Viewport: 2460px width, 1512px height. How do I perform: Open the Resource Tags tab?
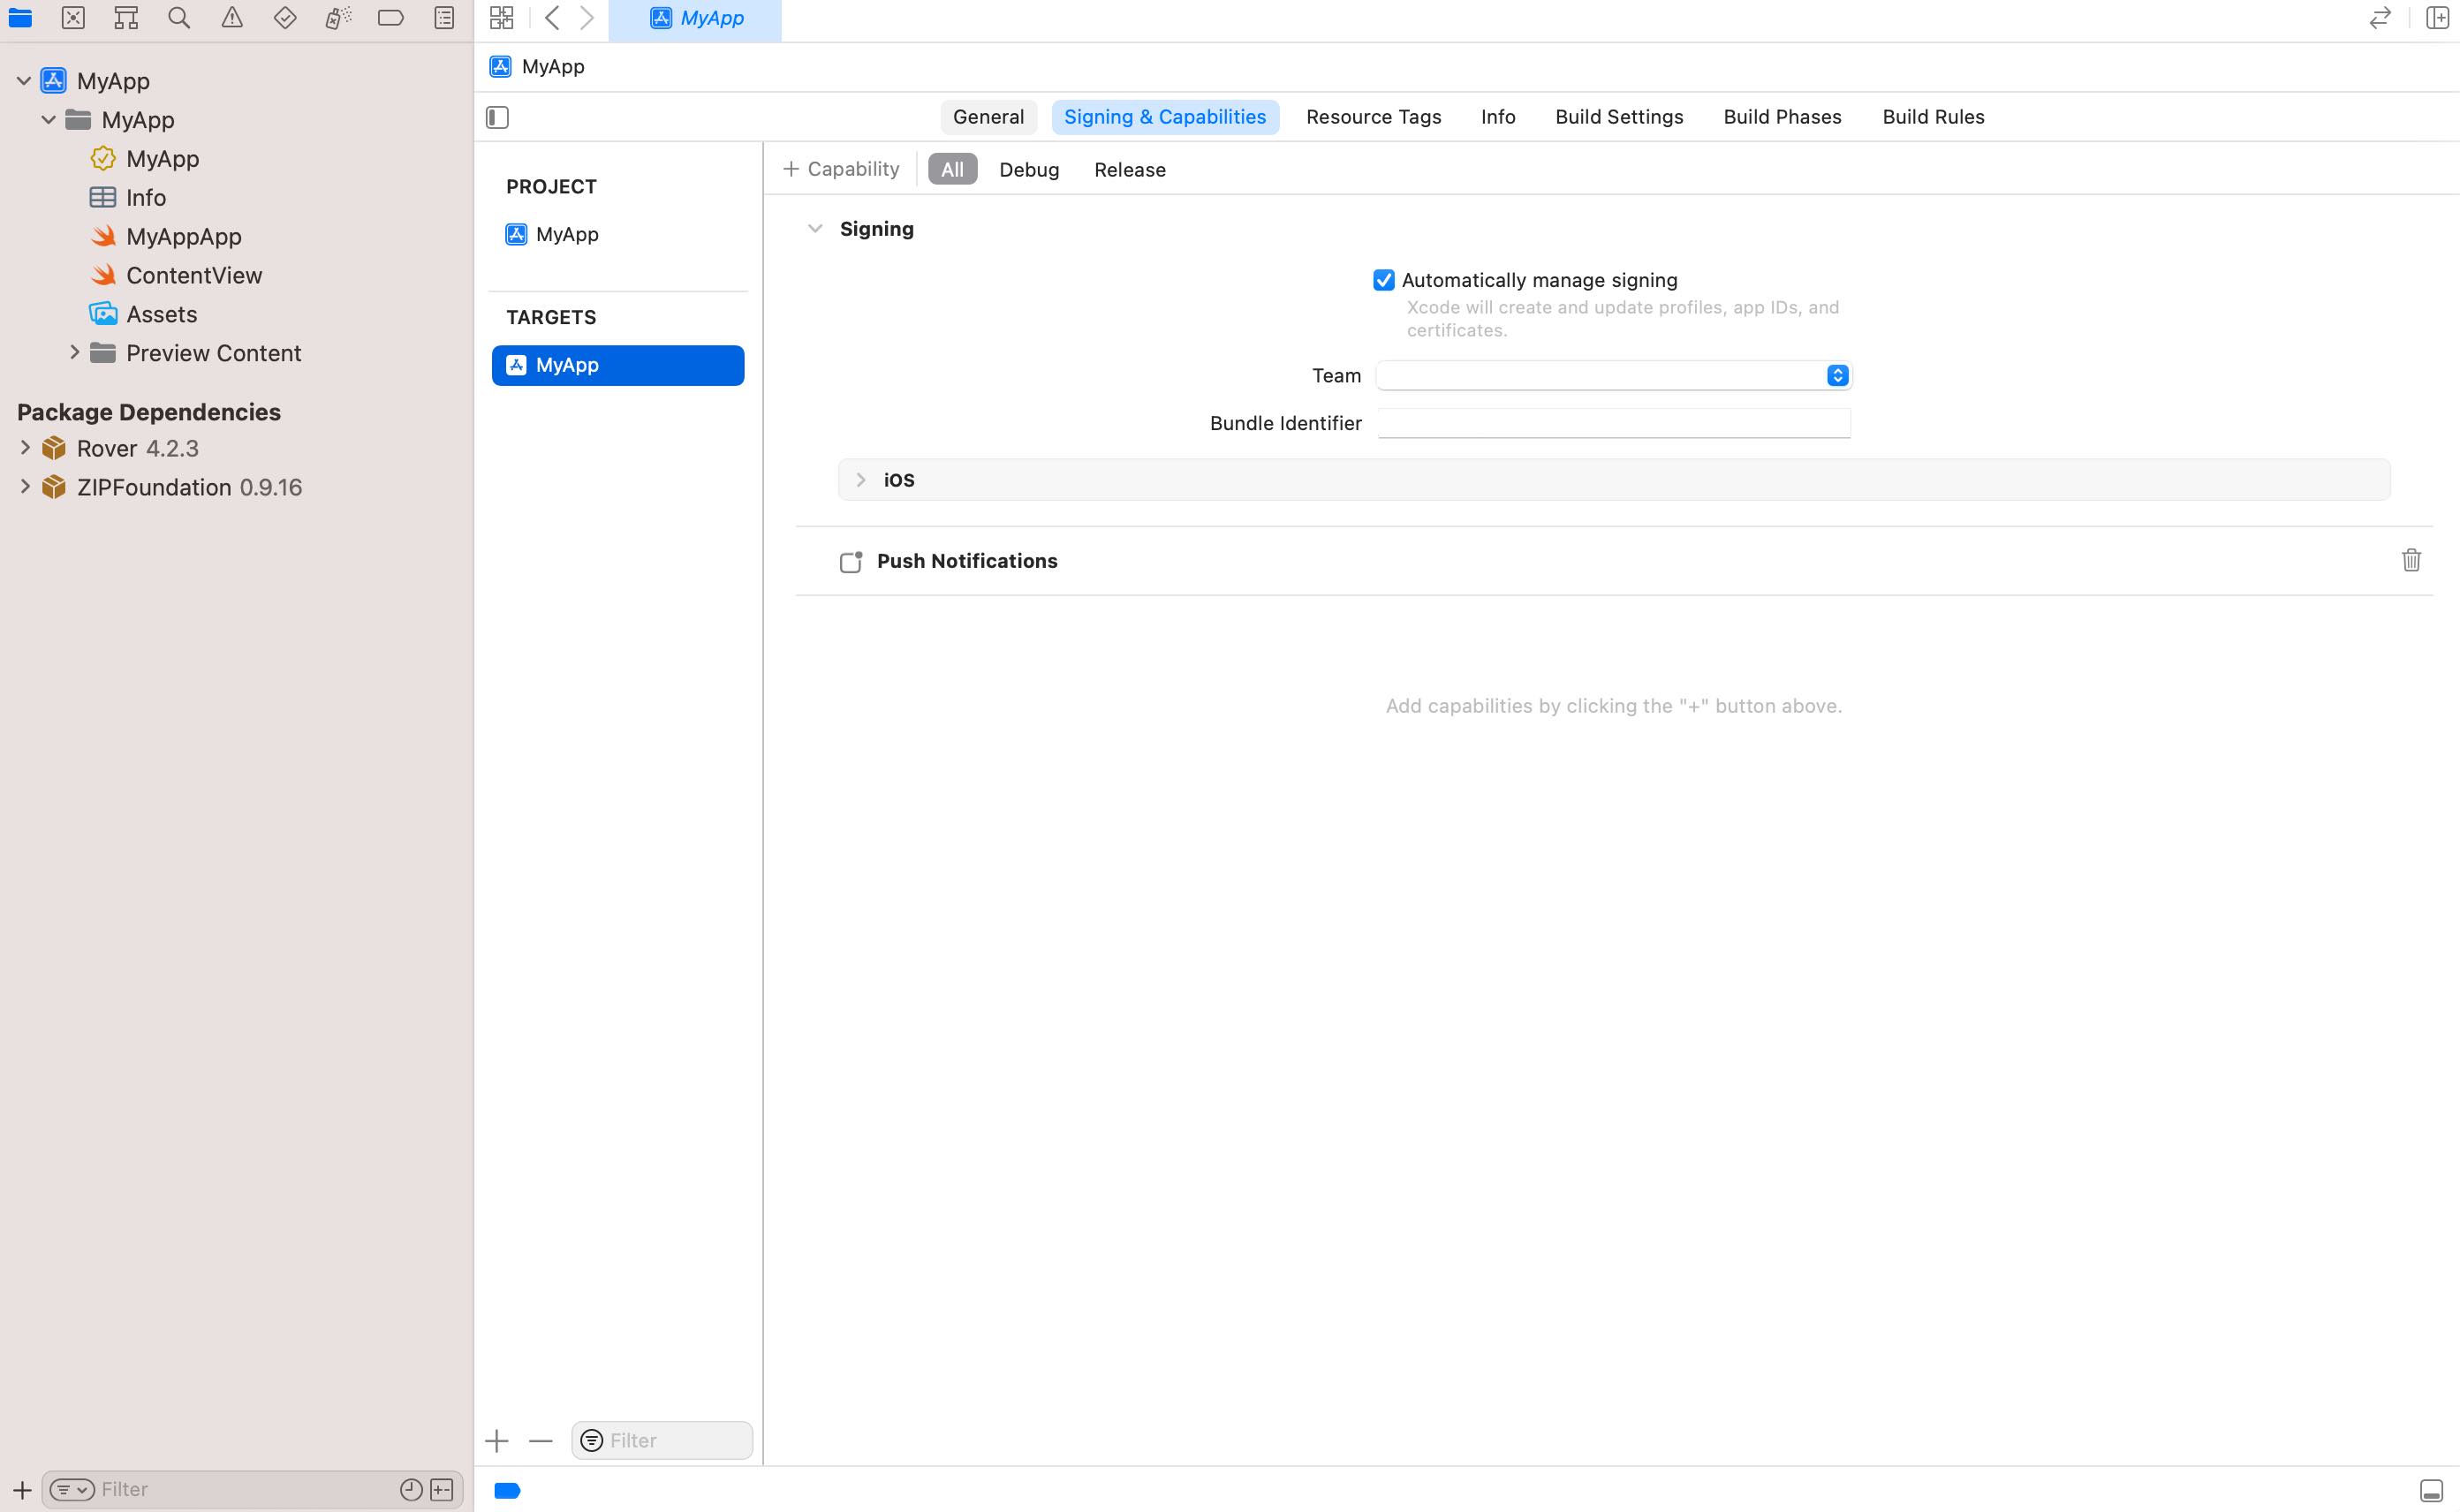tap(1373, 117)
